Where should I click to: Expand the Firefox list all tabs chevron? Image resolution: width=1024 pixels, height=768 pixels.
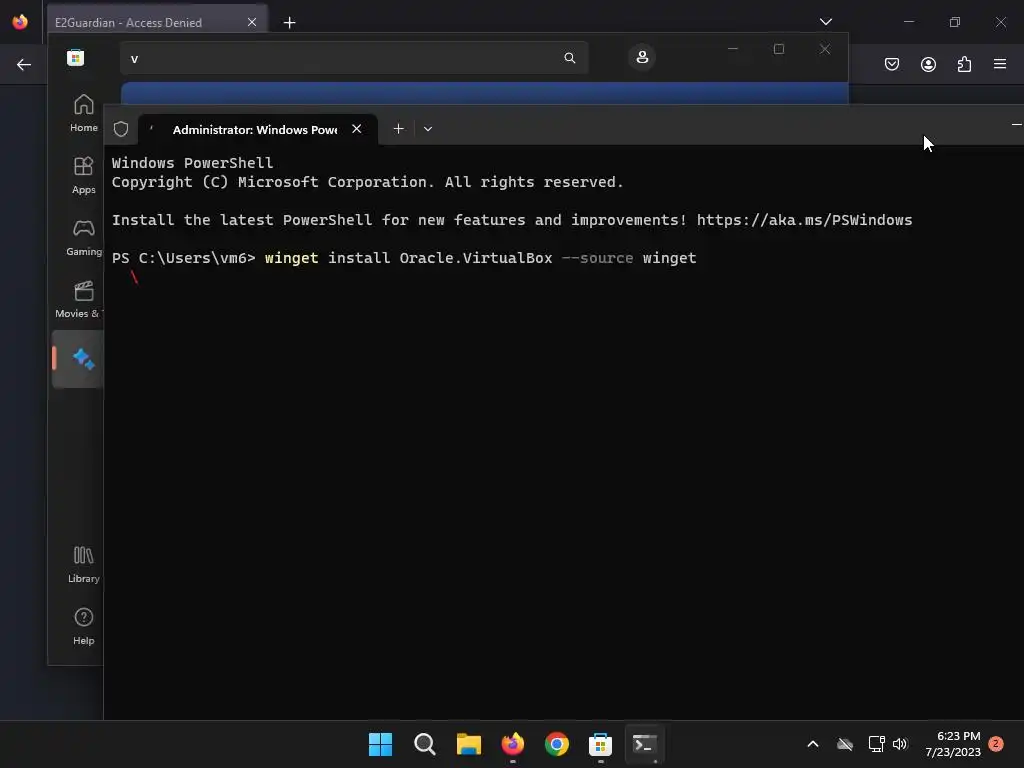825,22
